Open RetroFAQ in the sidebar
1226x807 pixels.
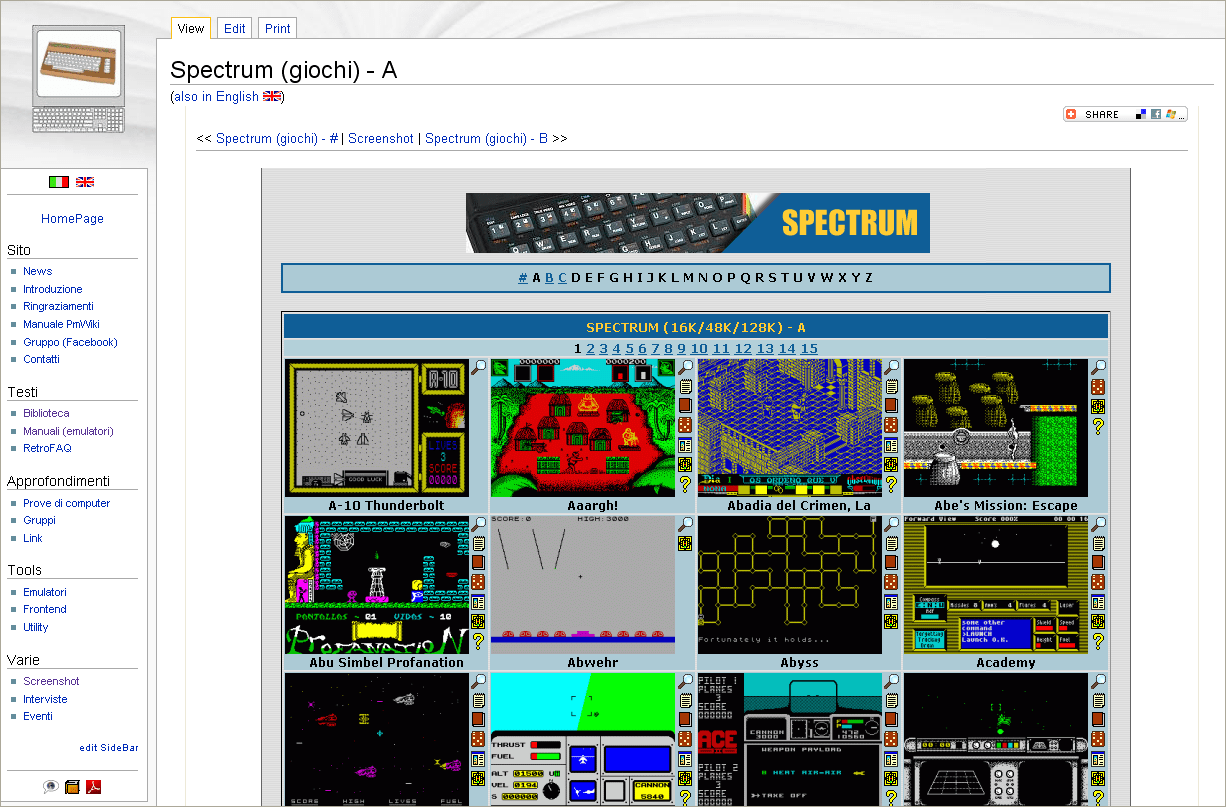(48, 448)
